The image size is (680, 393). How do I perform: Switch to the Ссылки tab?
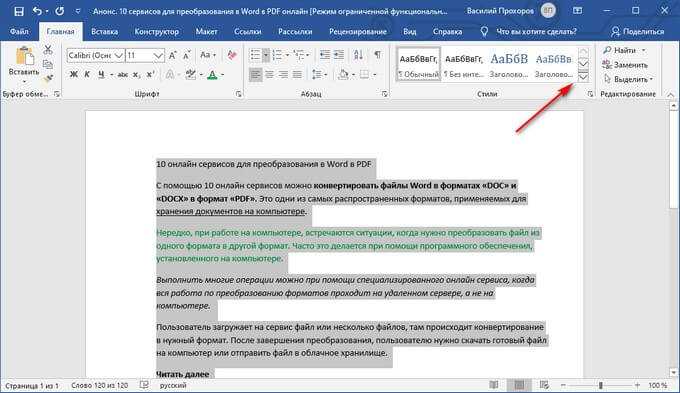pyautogui.click(x=248, y=32)
